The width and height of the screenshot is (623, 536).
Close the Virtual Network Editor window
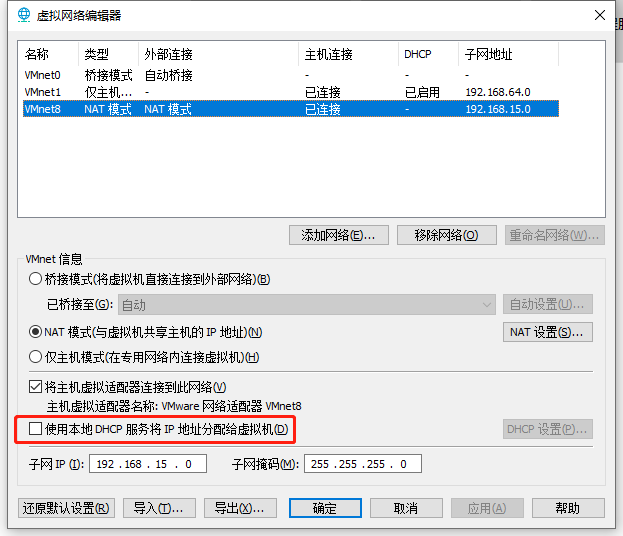600,15
